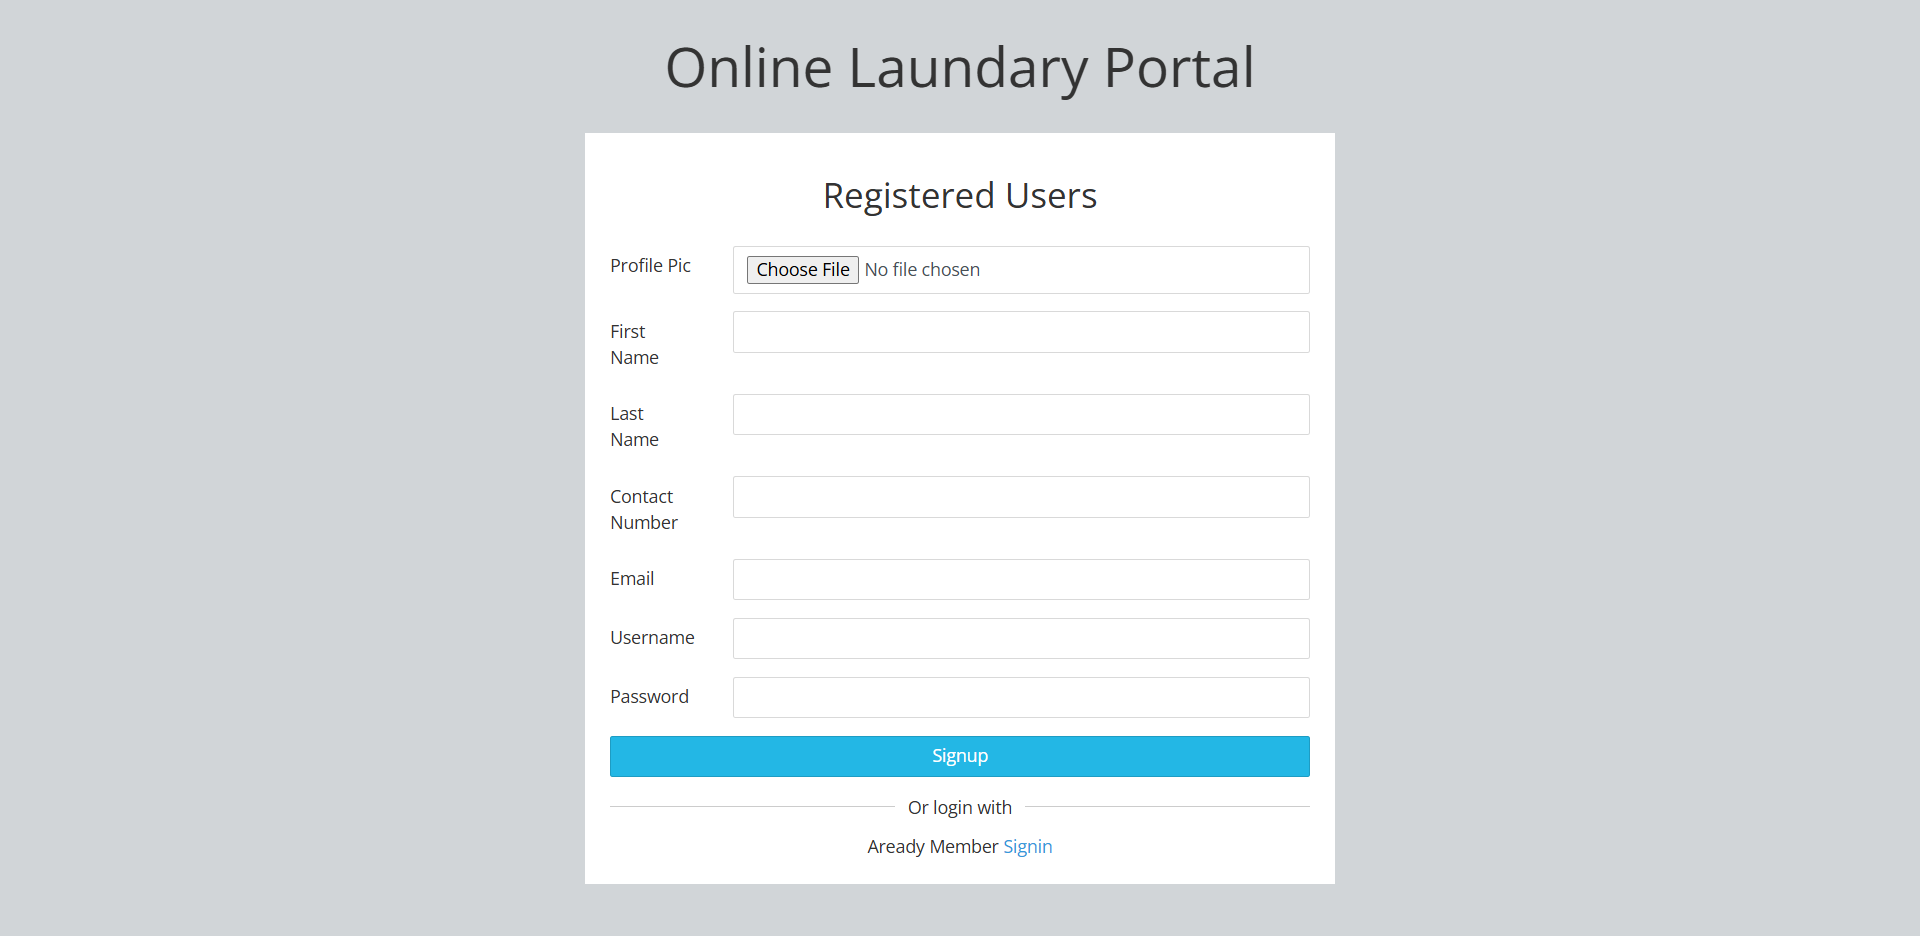
Task: Click the Email label
Action: (x=632, y=578)
